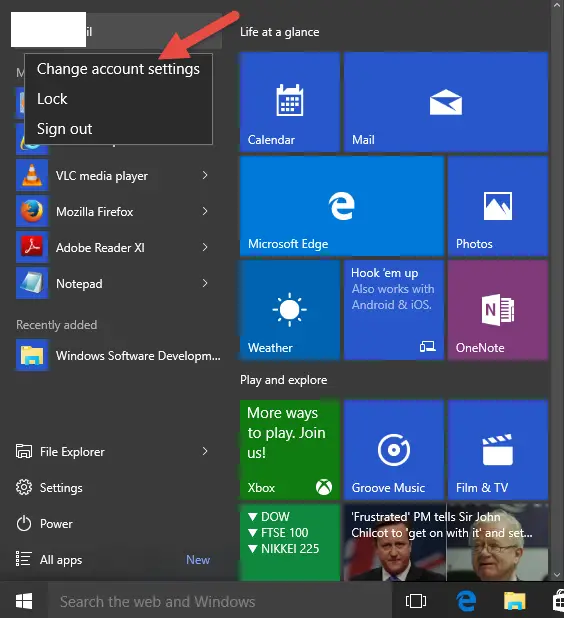This screenshot has width=564, height=618.
Task: Click the Play and explore group title
Action: point(283,380)
